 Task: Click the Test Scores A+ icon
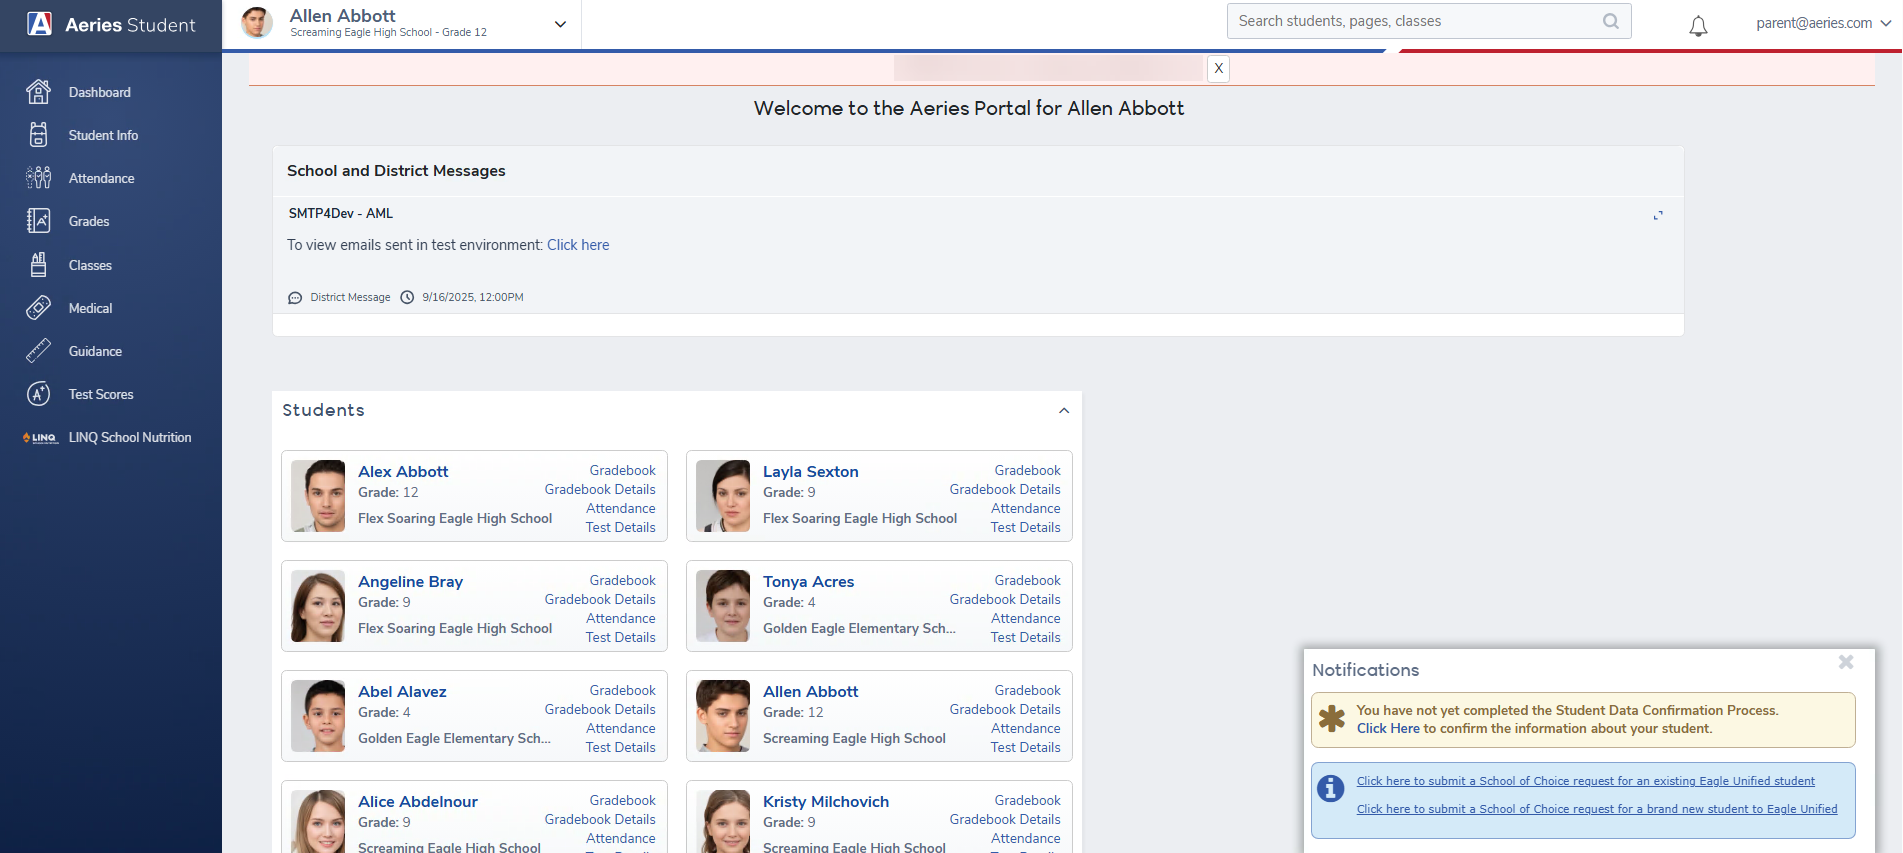[38, 394]
